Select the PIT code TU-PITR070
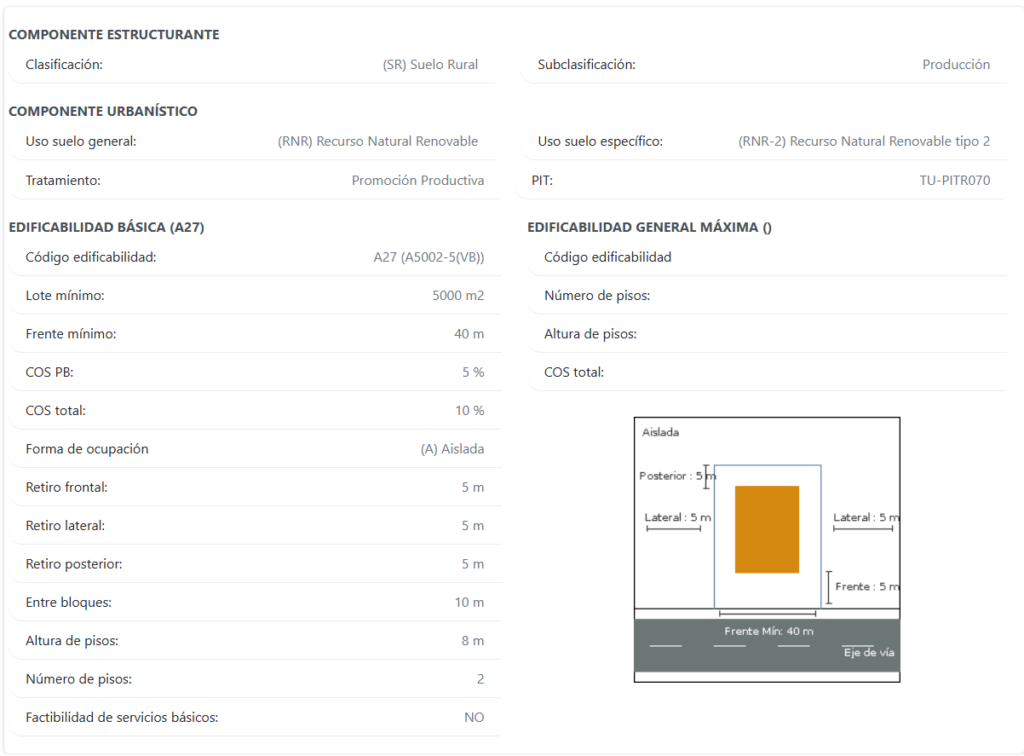Screen dimensions: 1024x756 click(955, 180)
